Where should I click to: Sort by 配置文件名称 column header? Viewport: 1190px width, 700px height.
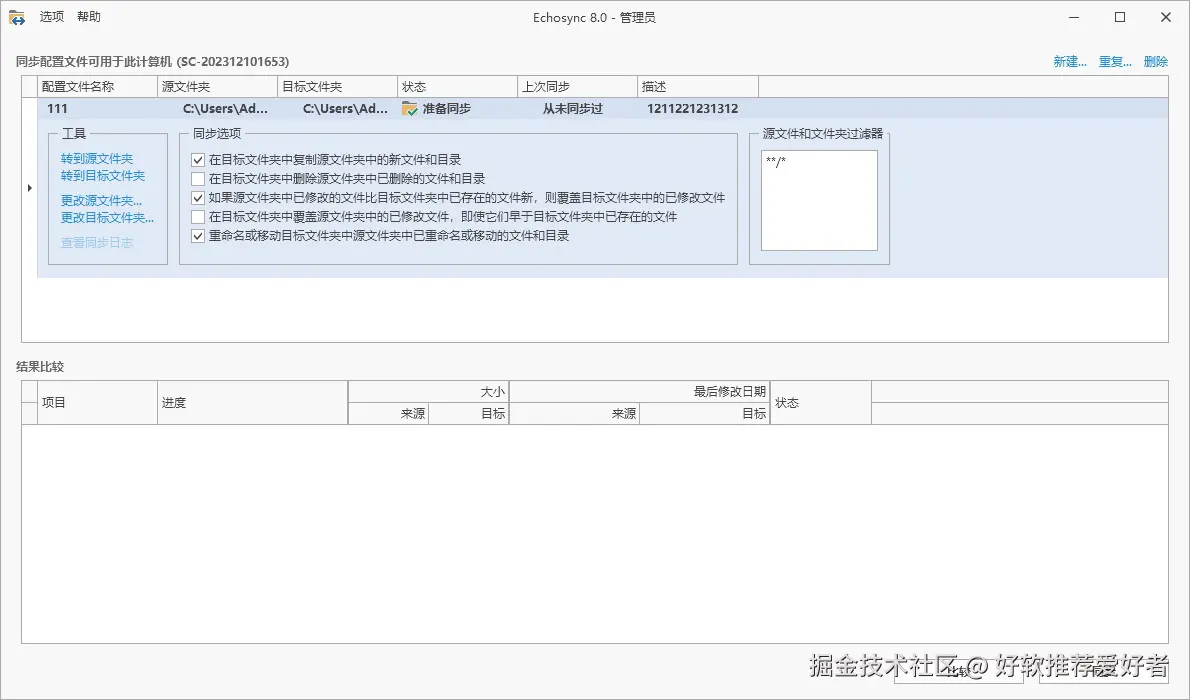click(97, 87)
